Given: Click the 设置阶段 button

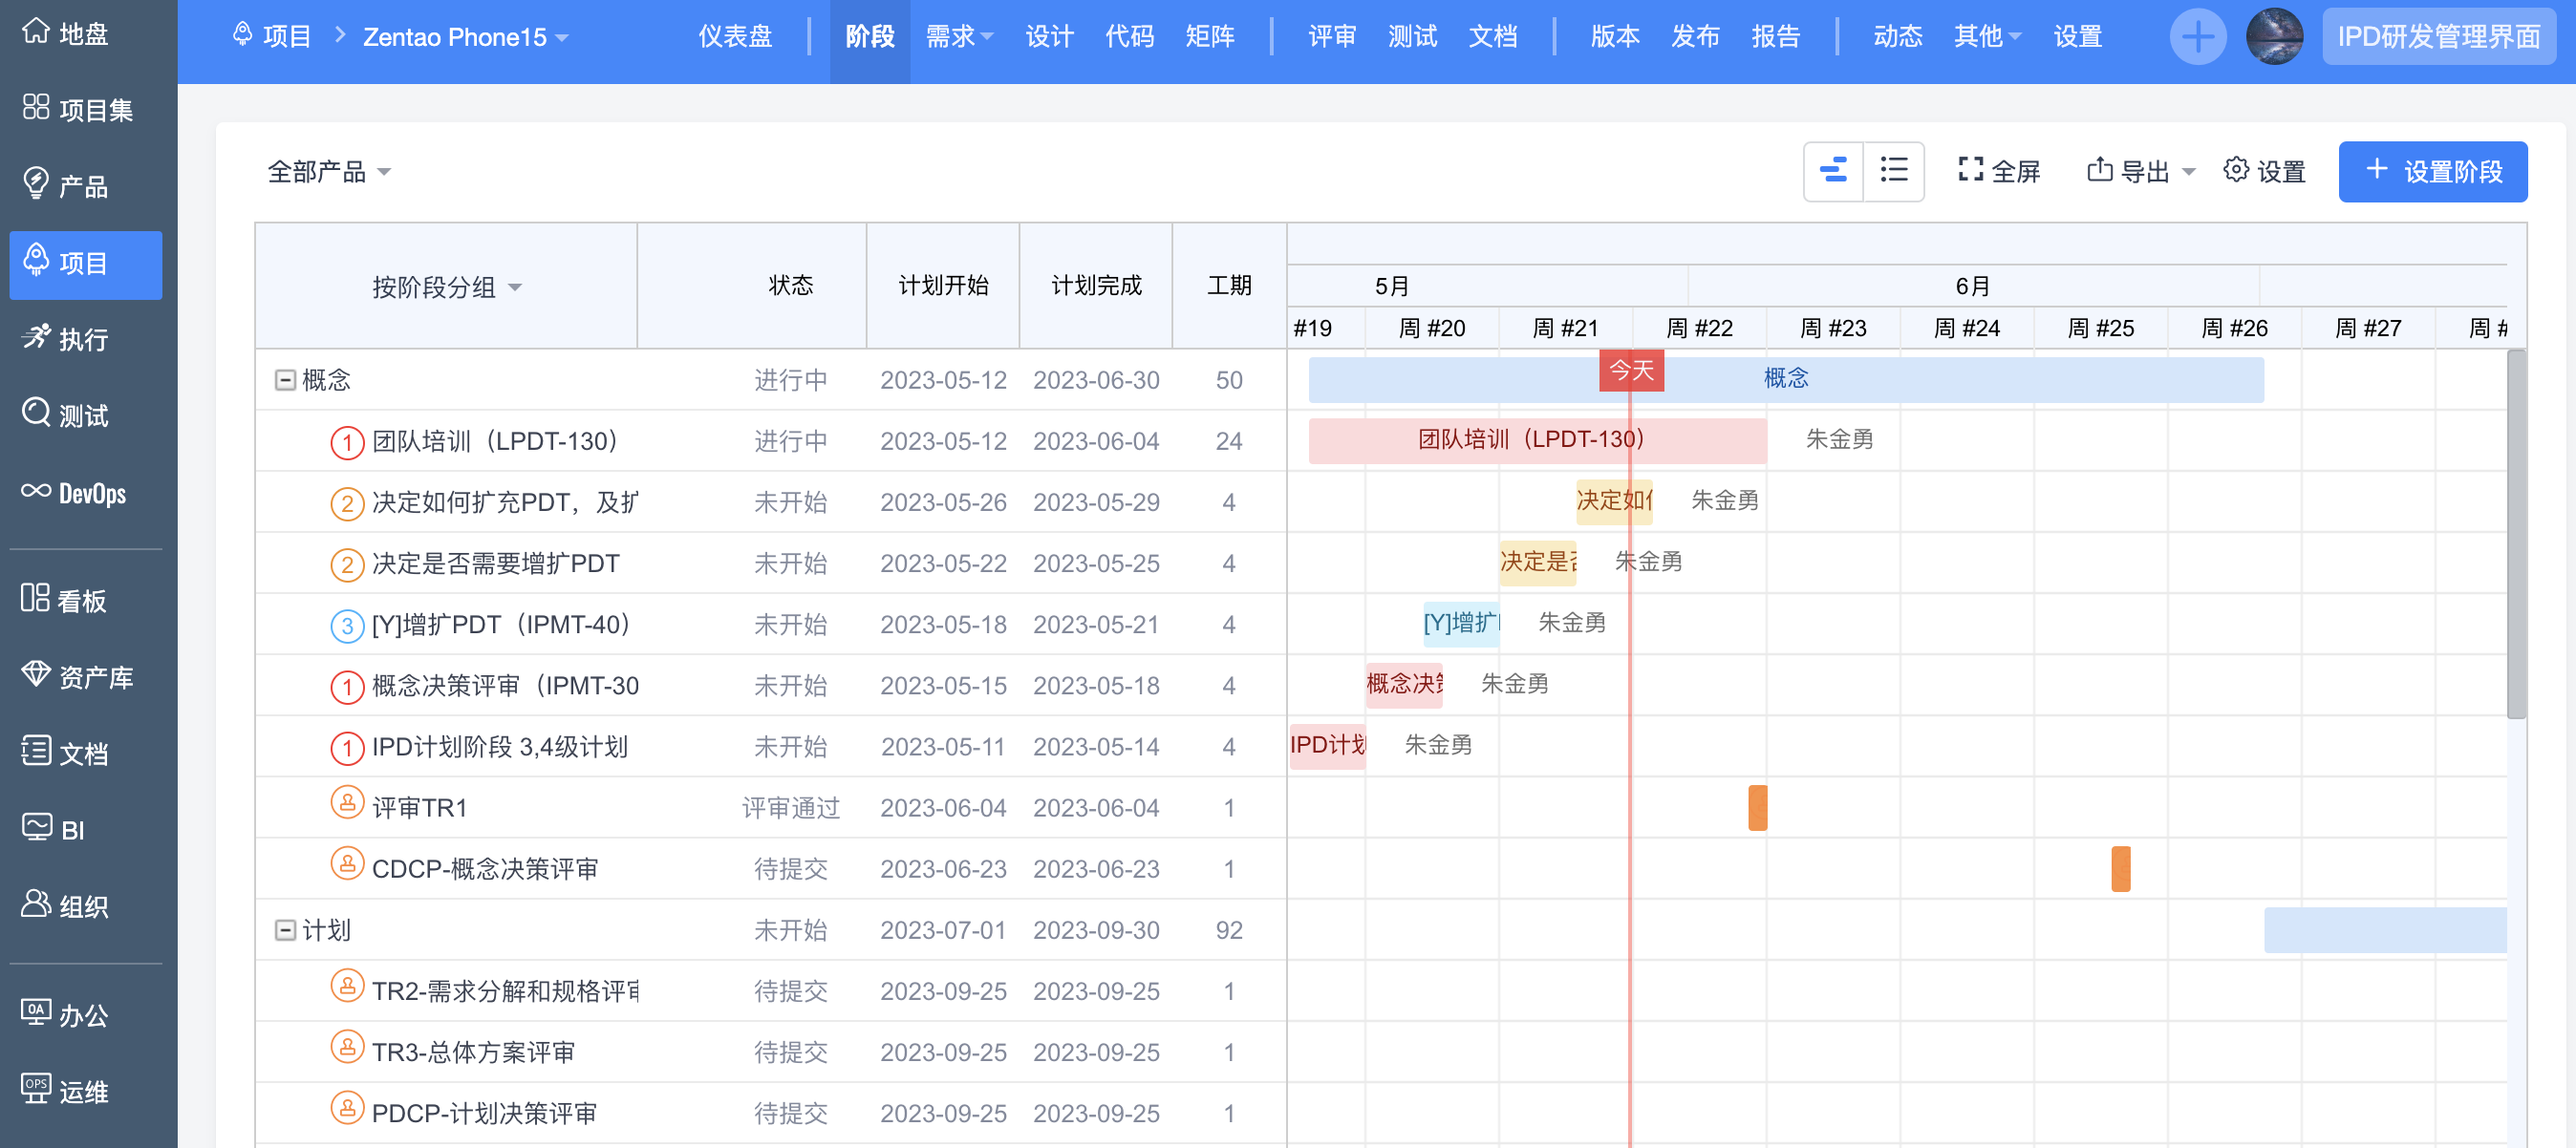Looking at the screenshot, I should point(2432,171).
